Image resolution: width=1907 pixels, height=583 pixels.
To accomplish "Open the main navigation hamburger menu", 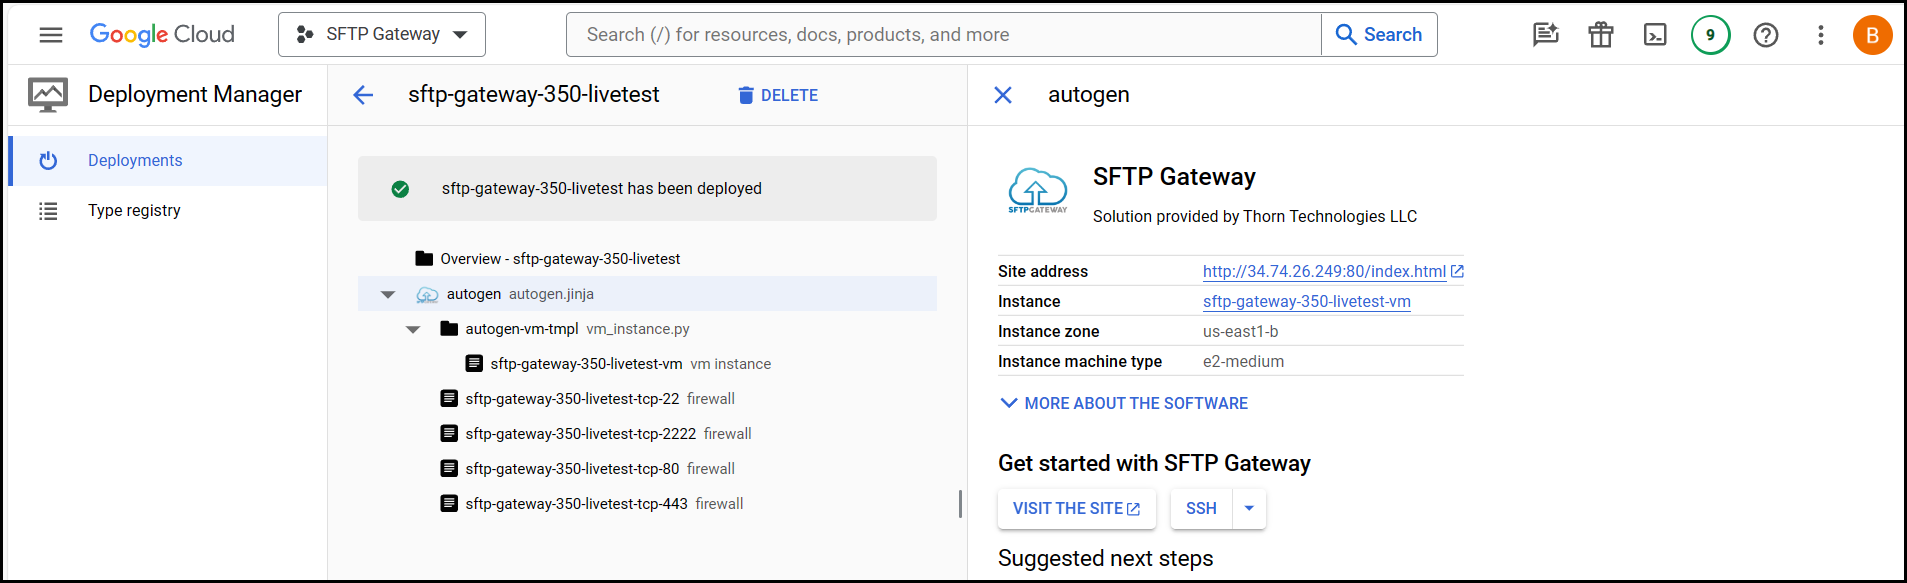I will point(51,35).
